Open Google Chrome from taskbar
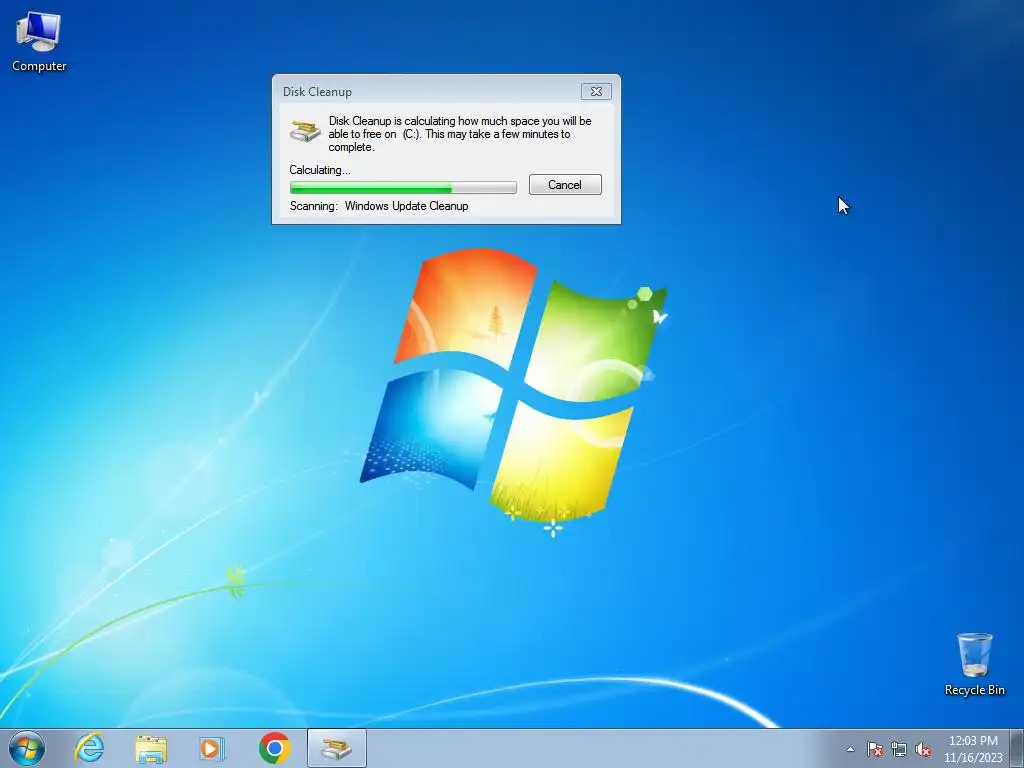The height and width of the screenshot is (768, 1024). pyautogui.click(x=274, y=748)
